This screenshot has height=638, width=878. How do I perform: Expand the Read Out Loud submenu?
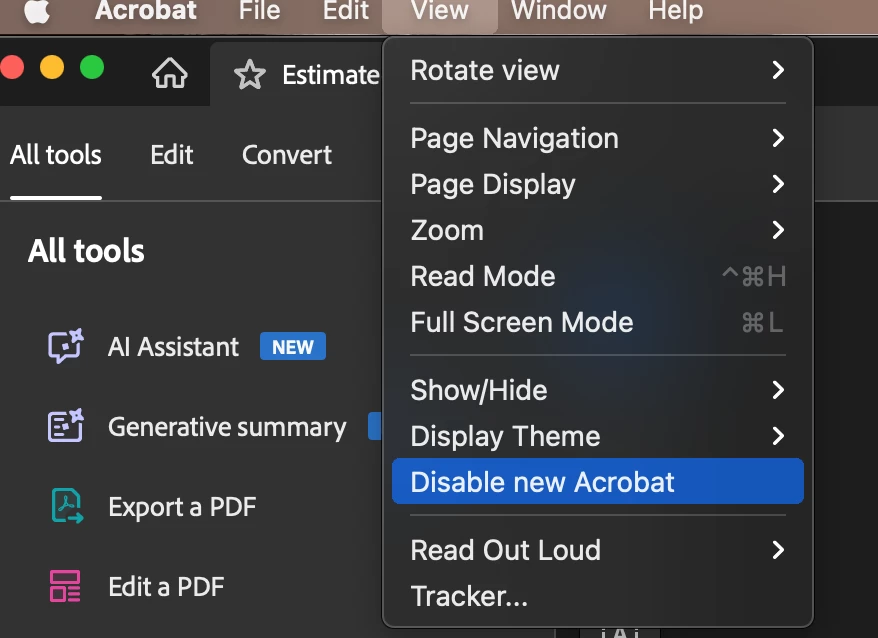[x=597, y=550]
